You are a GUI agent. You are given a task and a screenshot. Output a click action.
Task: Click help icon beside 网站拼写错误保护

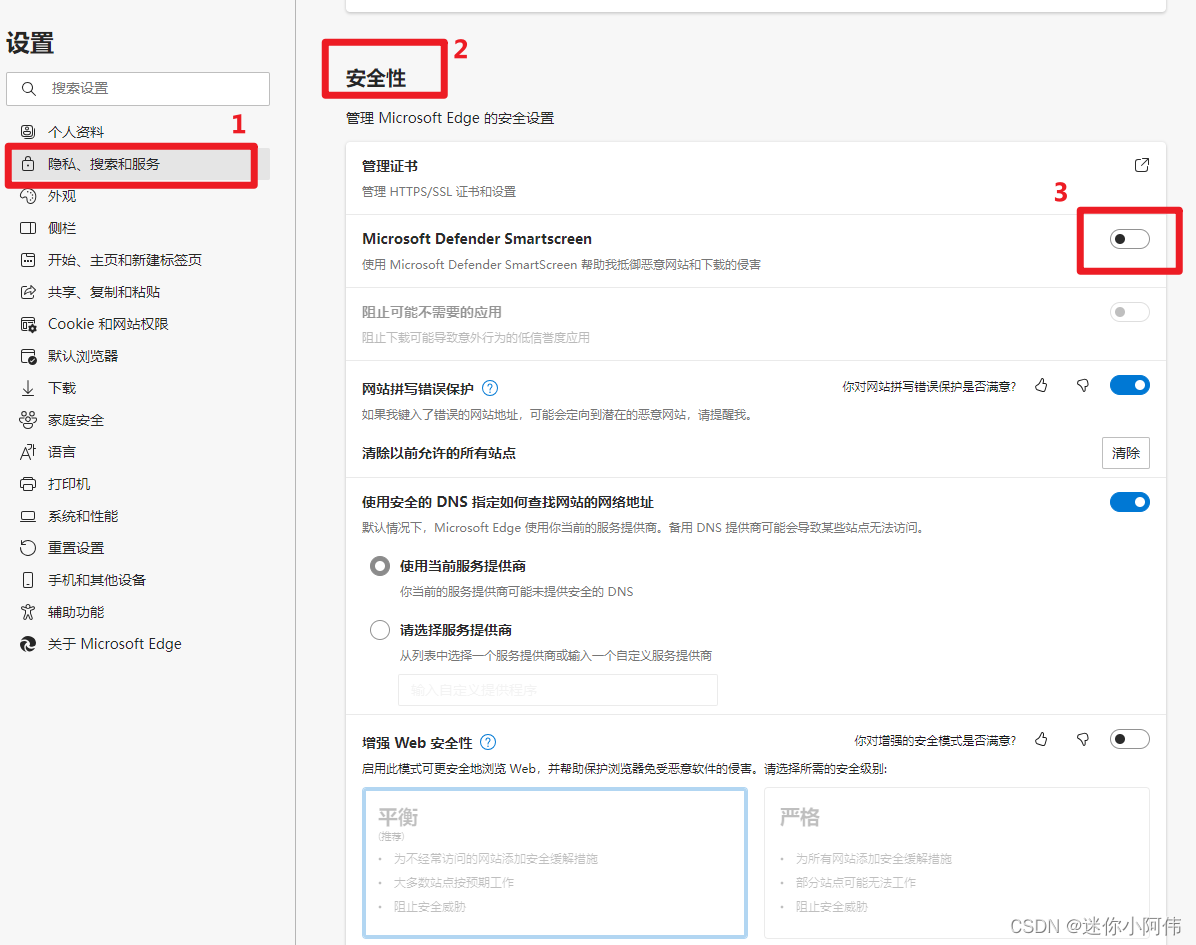click(x=490, y=388)
